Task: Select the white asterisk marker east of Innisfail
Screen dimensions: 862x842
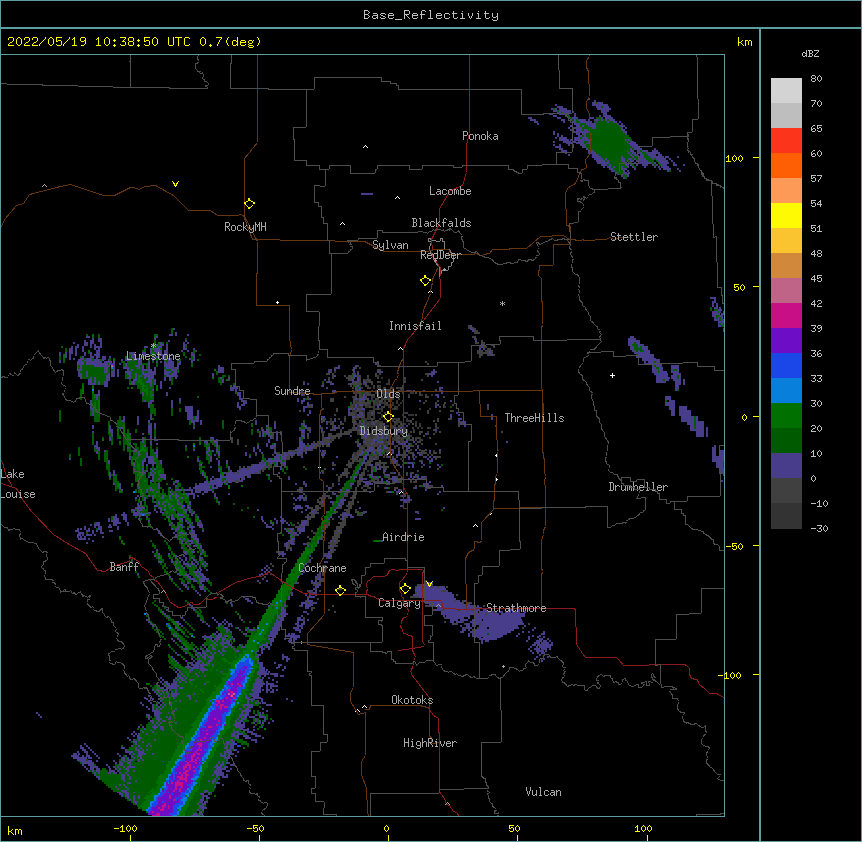Action: coord(502,303)
